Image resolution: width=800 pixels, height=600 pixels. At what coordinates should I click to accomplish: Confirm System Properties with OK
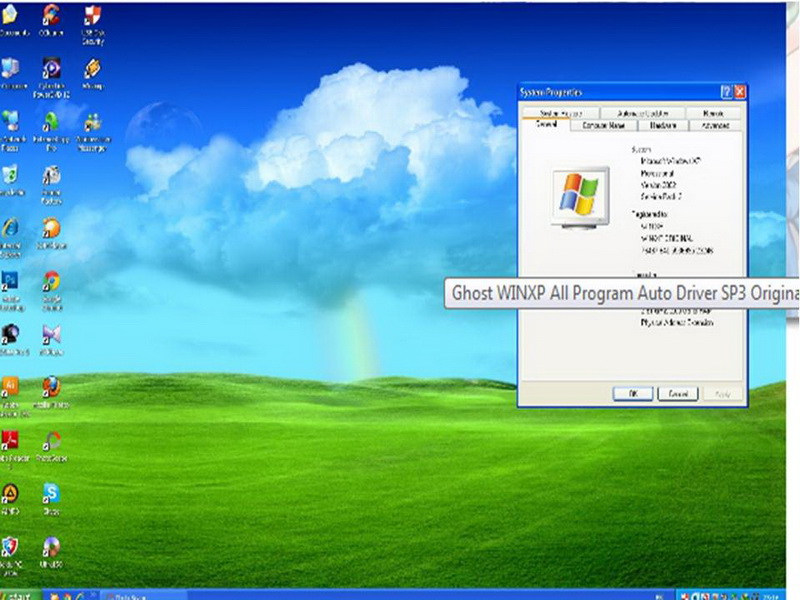tap(633, 393)
